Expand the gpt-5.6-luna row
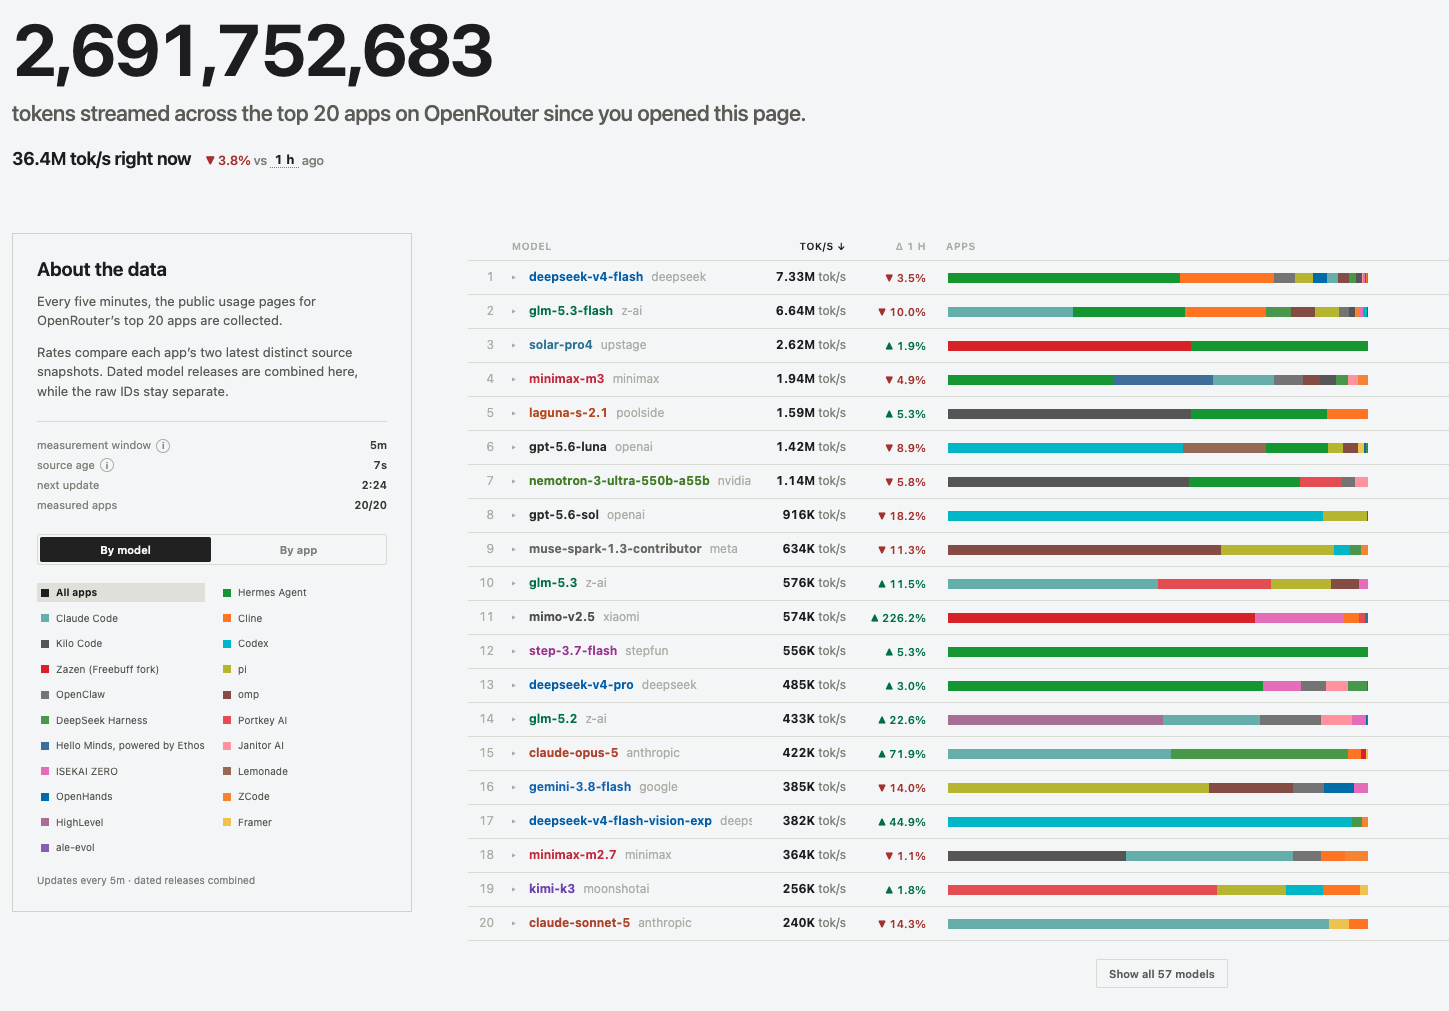This screenshot has height=1011, width=1449. [513, 448]
